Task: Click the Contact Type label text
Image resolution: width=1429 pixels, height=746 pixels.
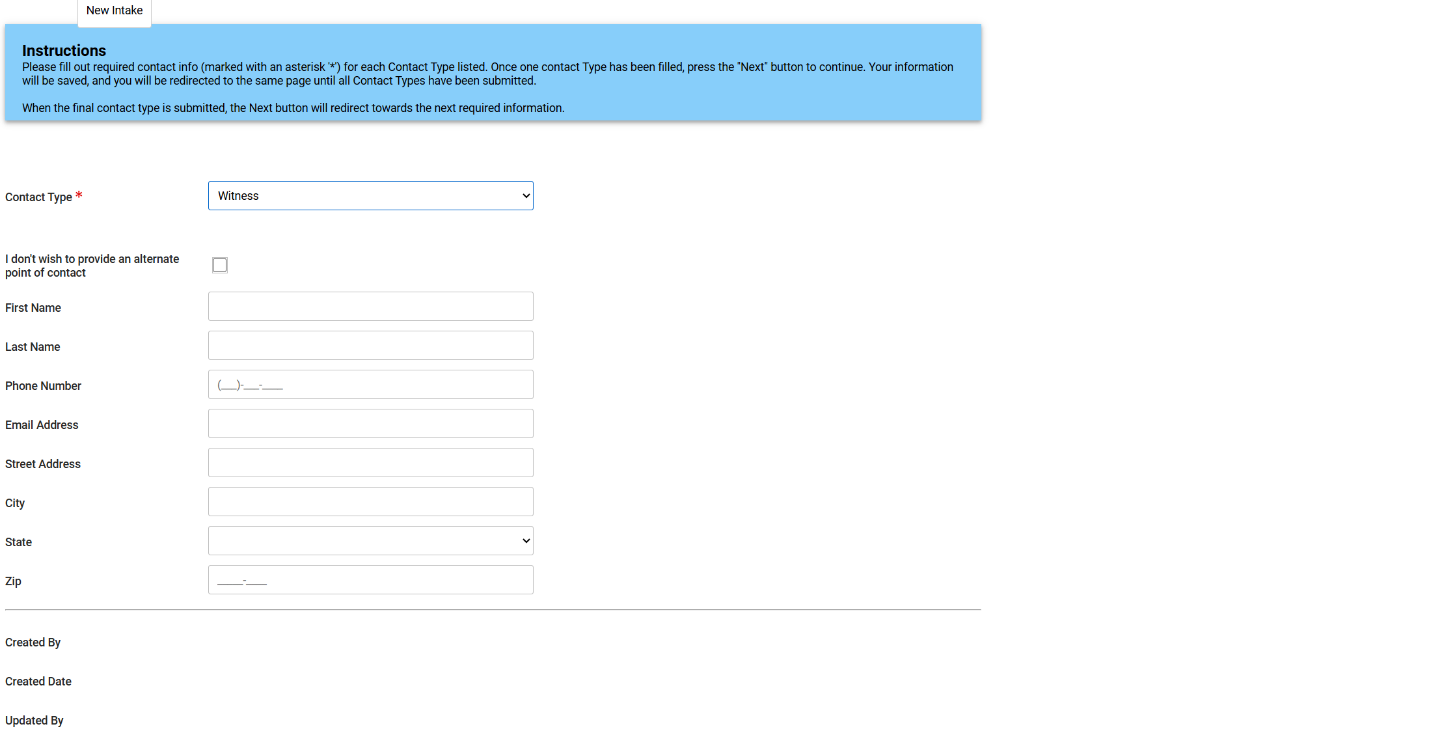Action: [38, 198]
